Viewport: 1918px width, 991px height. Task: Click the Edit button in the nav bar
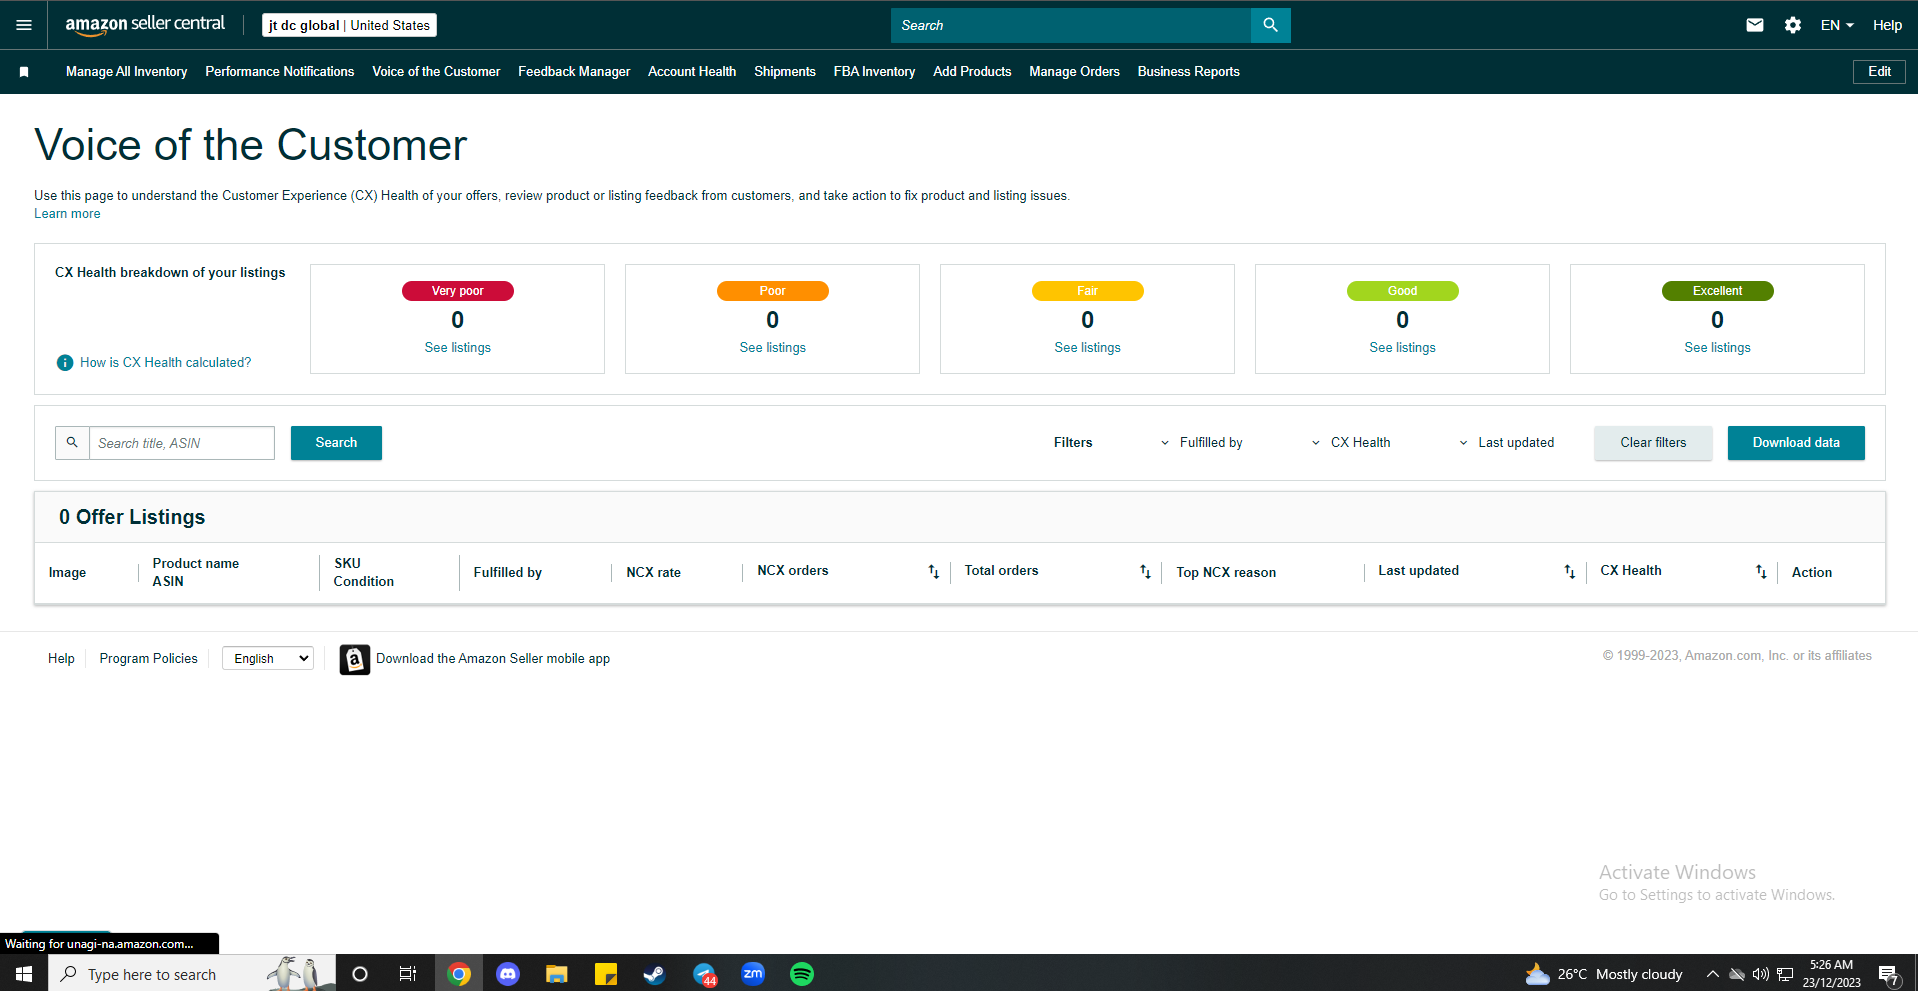click(x=1879, y=72)
